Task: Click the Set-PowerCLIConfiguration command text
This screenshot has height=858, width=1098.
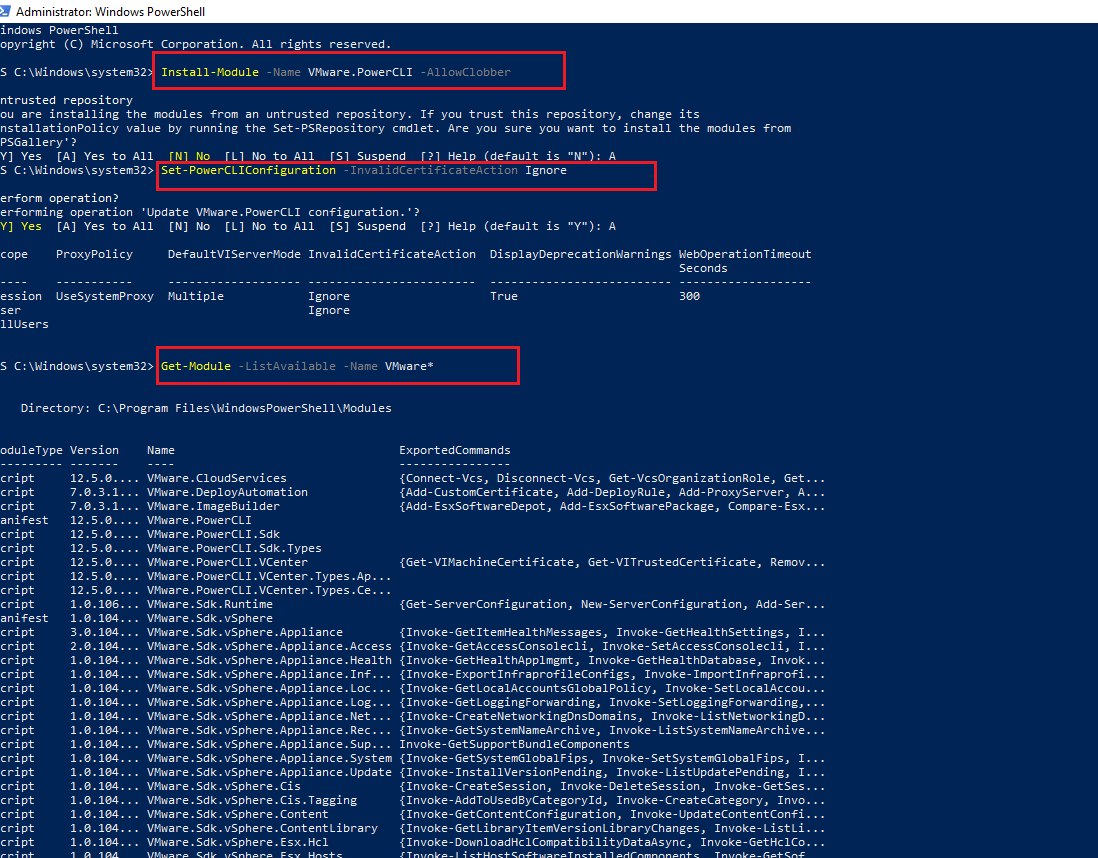Action: click(x=248, y=170)
